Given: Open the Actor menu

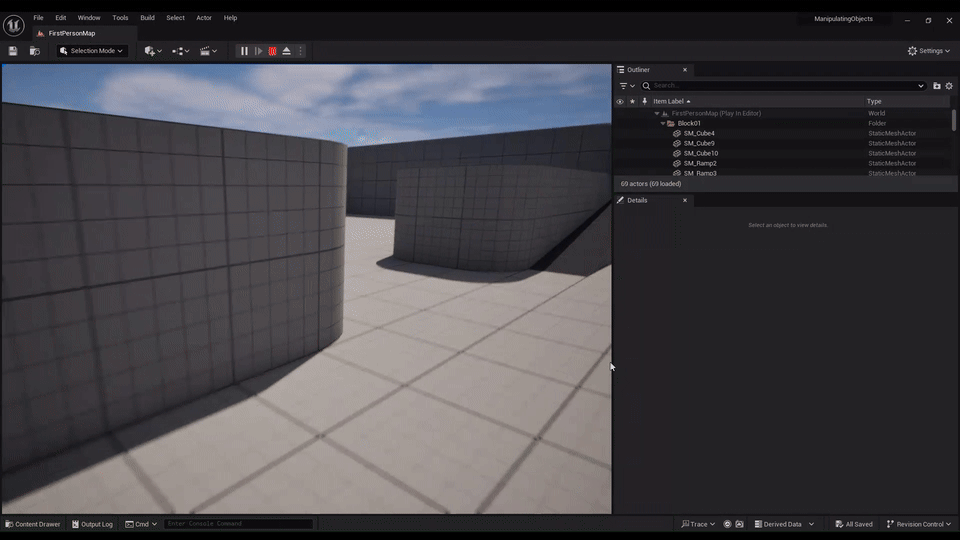Looking at the screenshot, I should click(204, 18).
